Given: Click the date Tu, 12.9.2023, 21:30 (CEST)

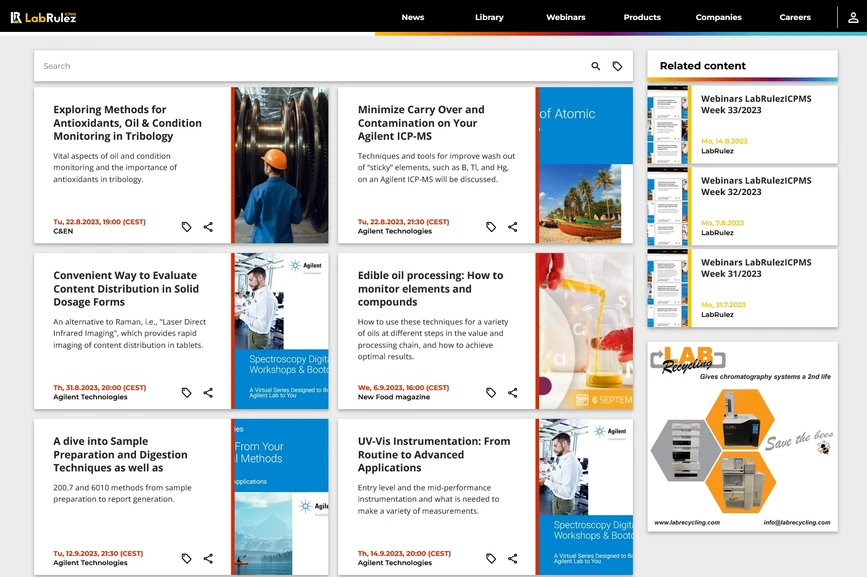Looking at the screenshot, I should coord(98,553).
